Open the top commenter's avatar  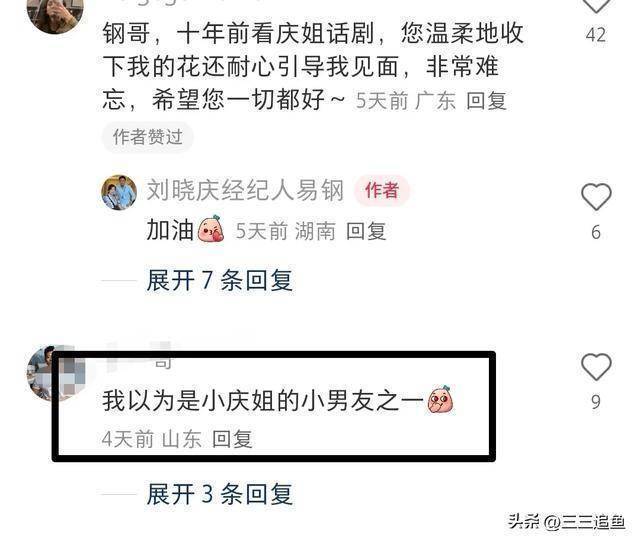click(x=55, y=14)
